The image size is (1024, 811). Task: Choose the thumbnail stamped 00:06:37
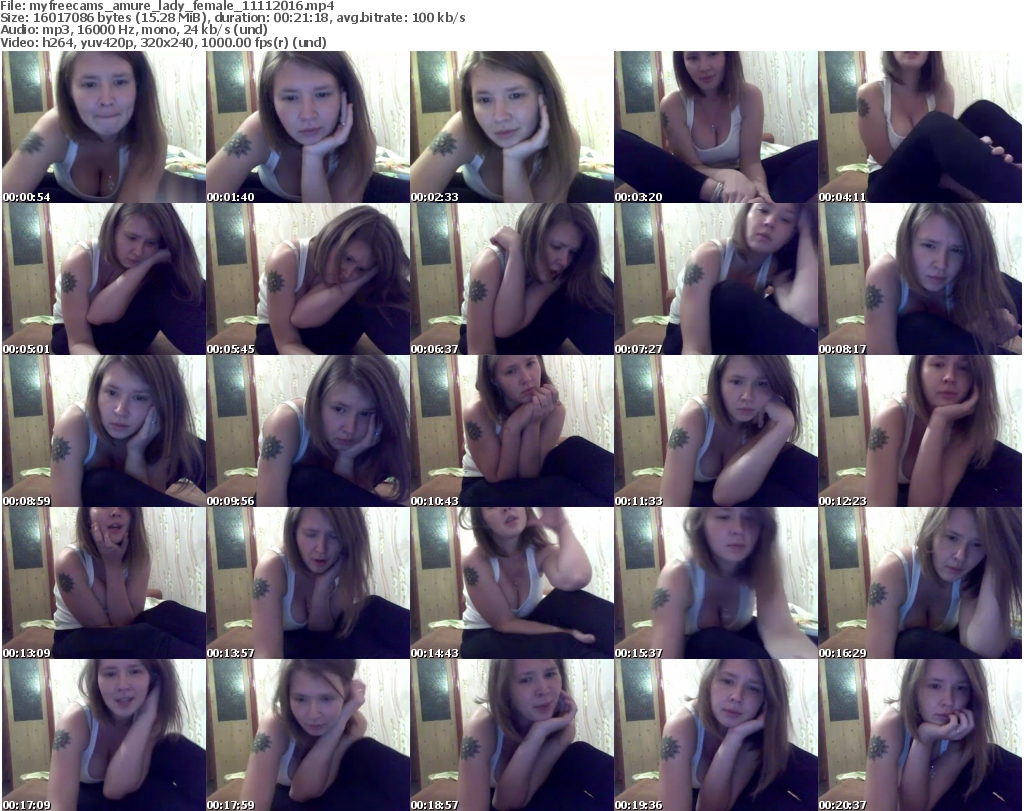tap(511, 279)
